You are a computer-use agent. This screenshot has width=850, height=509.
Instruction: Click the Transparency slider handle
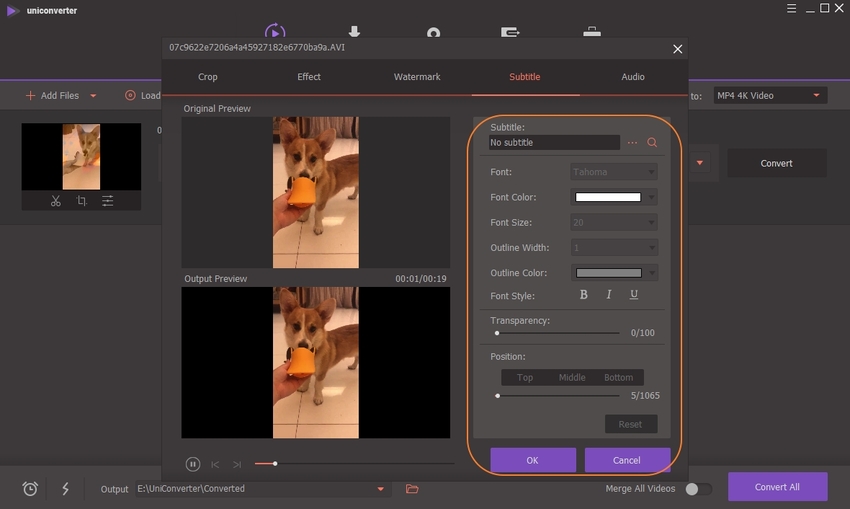click(497, 333)
